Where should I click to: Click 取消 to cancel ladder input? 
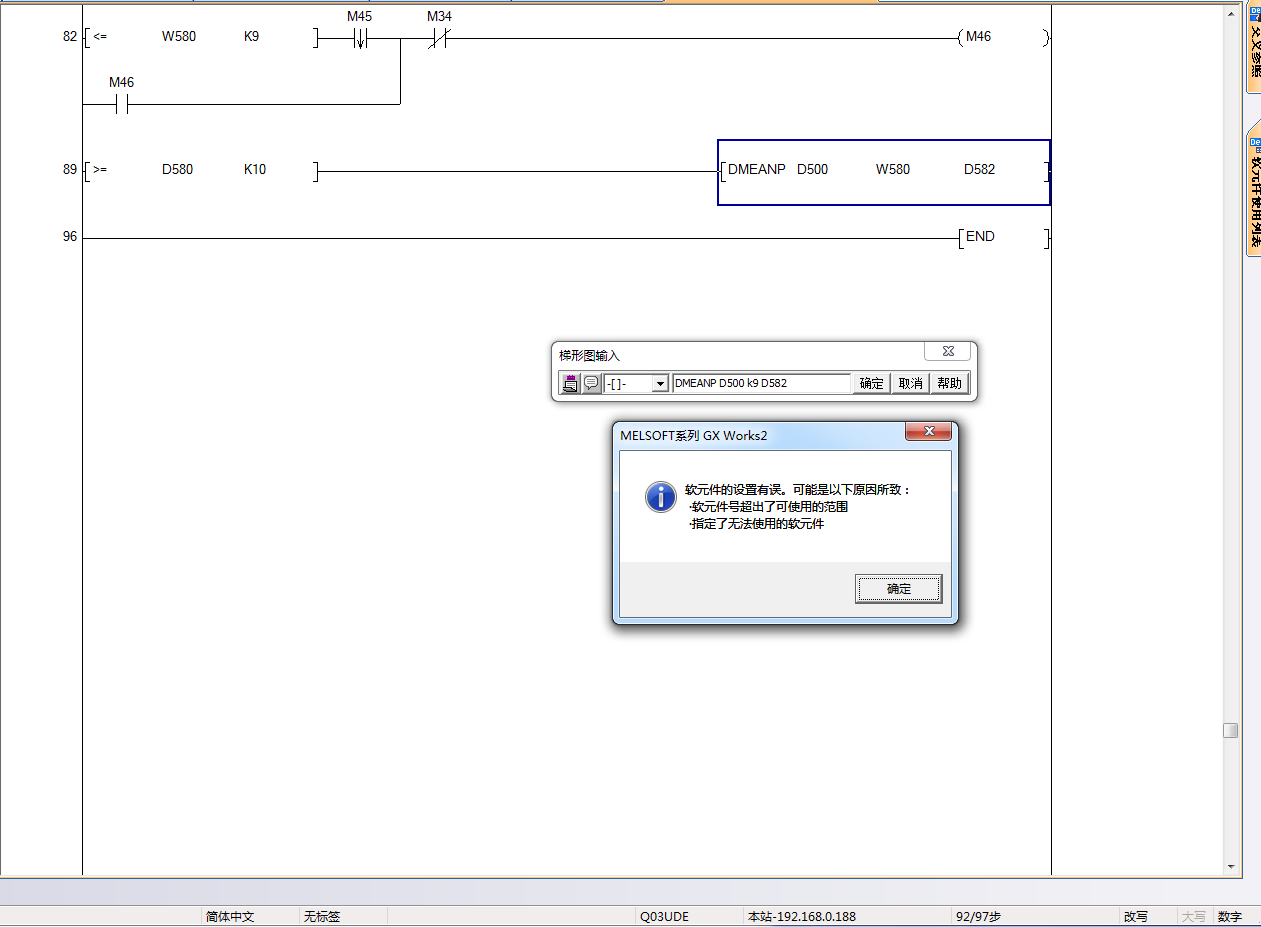(x=910, y=383)
